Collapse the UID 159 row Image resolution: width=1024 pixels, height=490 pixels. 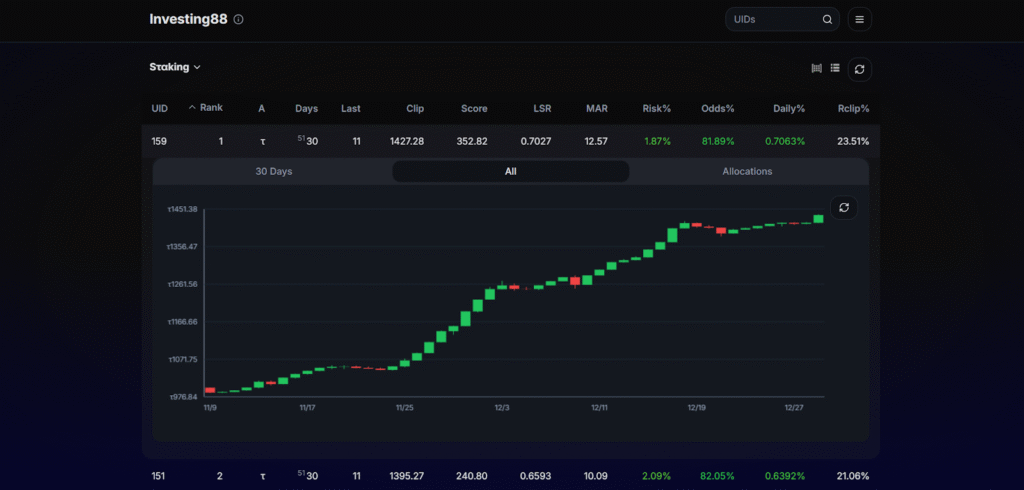(160, 141)
